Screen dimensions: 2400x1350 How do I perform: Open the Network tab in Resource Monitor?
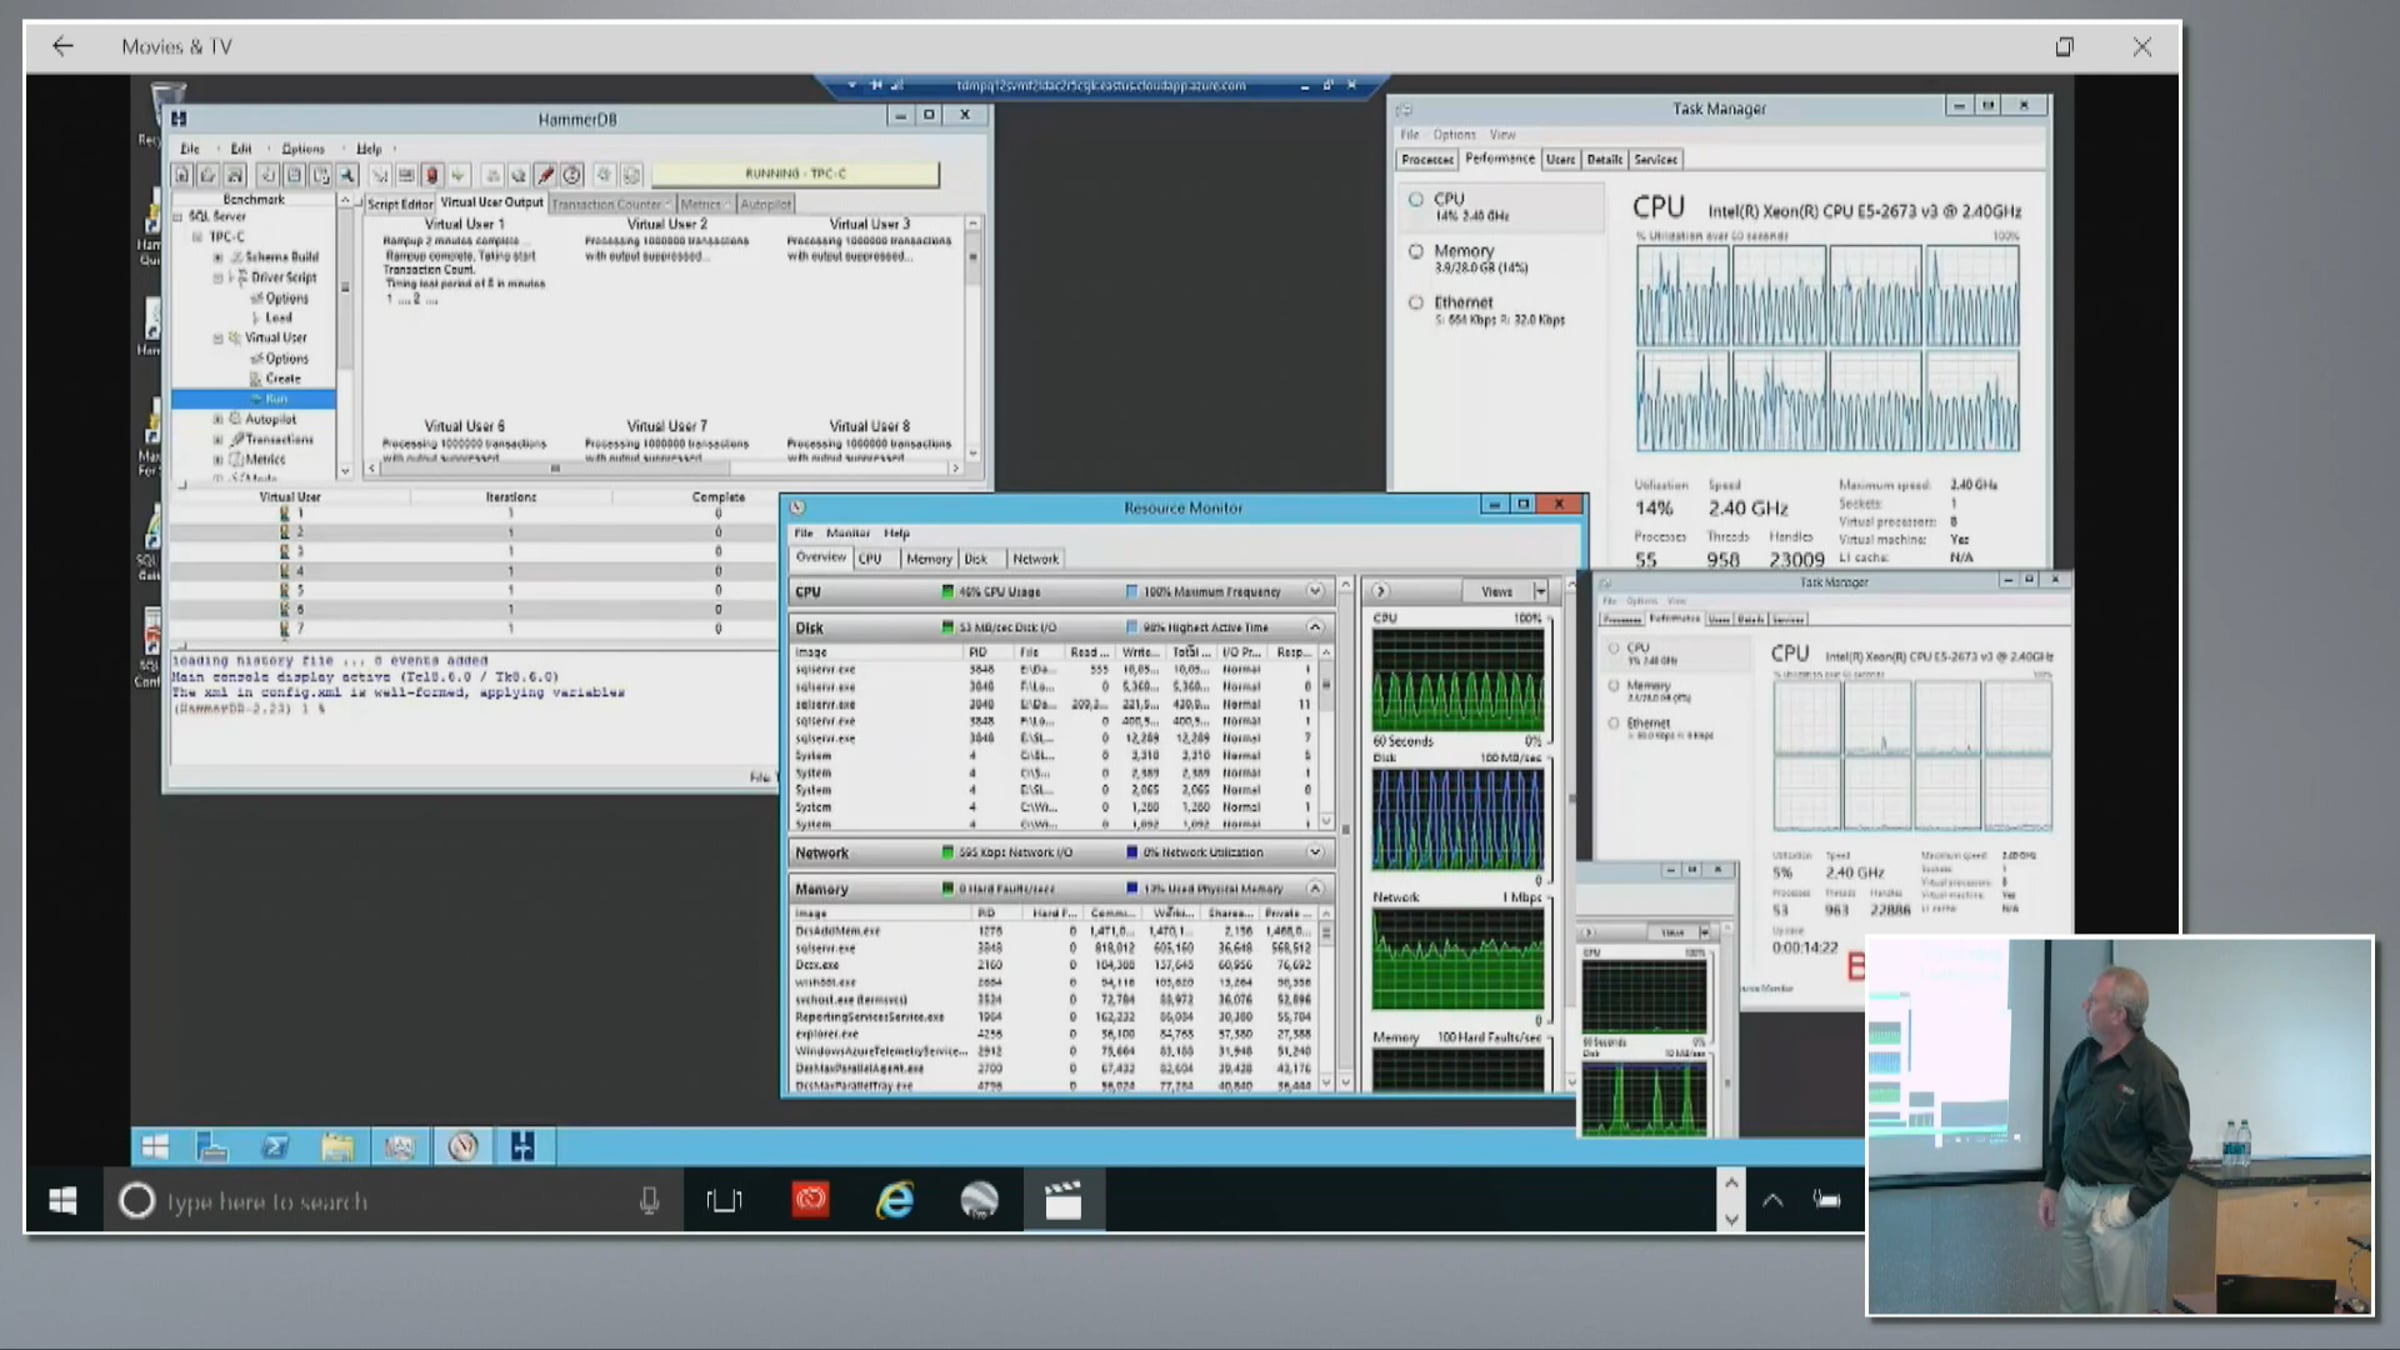(x=1035, y=559)
